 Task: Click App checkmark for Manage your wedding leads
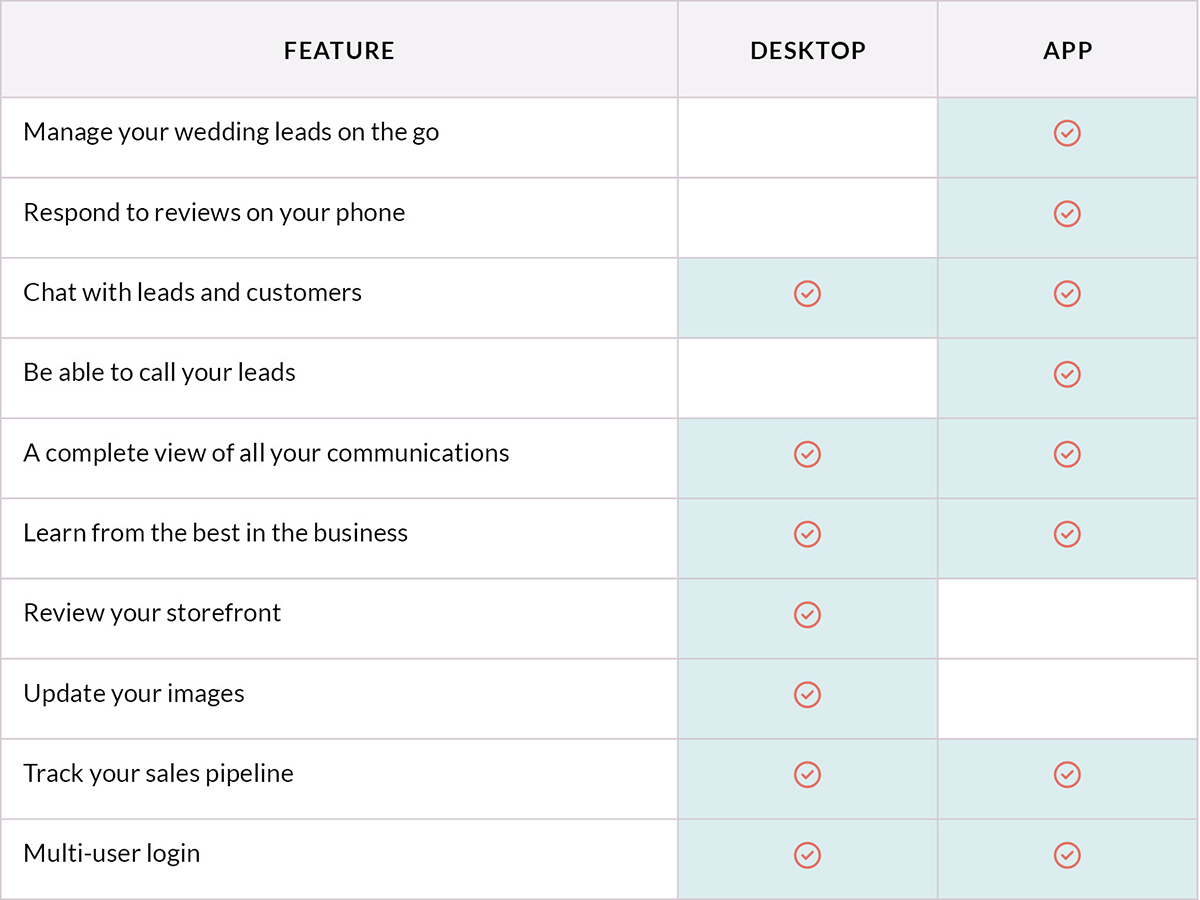click(1067, 133)
